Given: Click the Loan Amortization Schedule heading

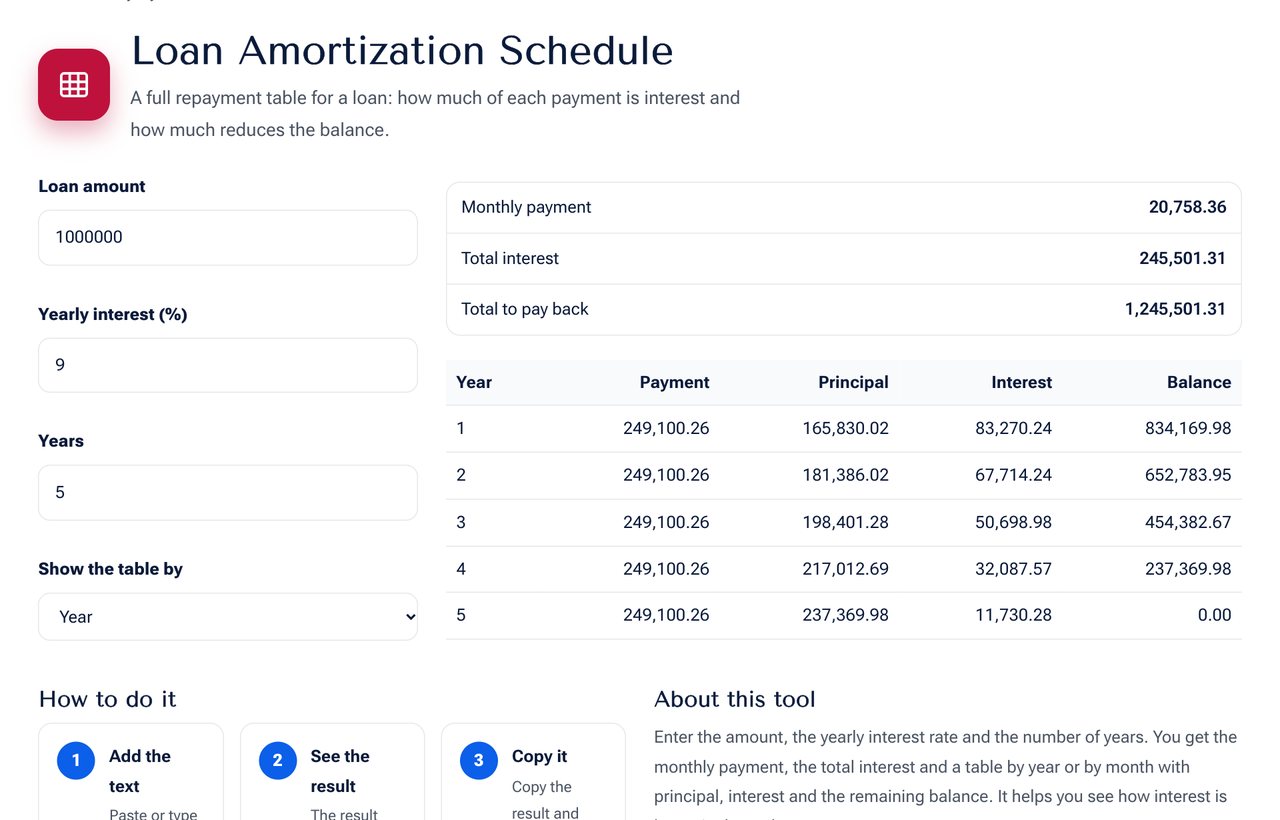Looking at the screenshot, I should click(402, 51).
